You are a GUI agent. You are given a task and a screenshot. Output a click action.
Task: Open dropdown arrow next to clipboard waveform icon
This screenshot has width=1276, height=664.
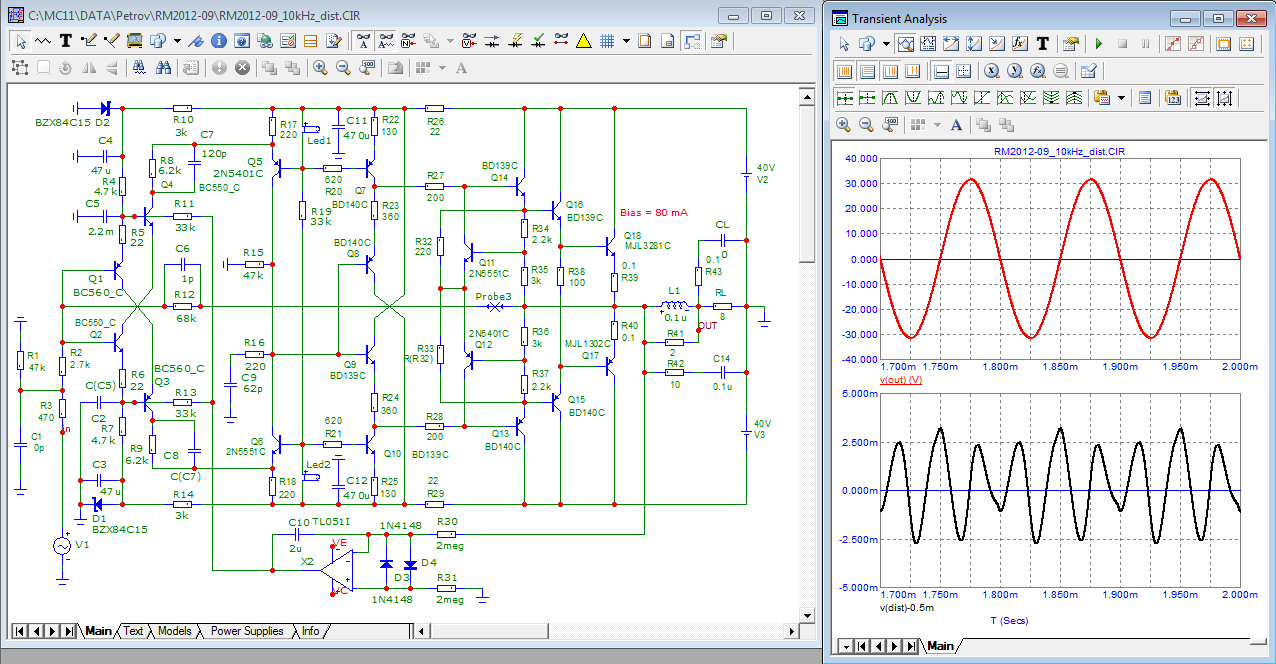(1121, 98)
